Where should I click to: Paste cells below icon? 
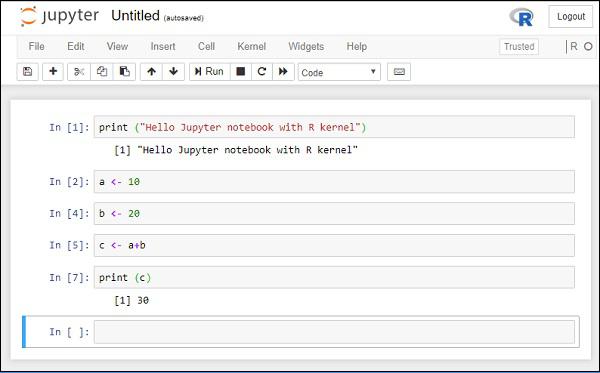[124, 72]
